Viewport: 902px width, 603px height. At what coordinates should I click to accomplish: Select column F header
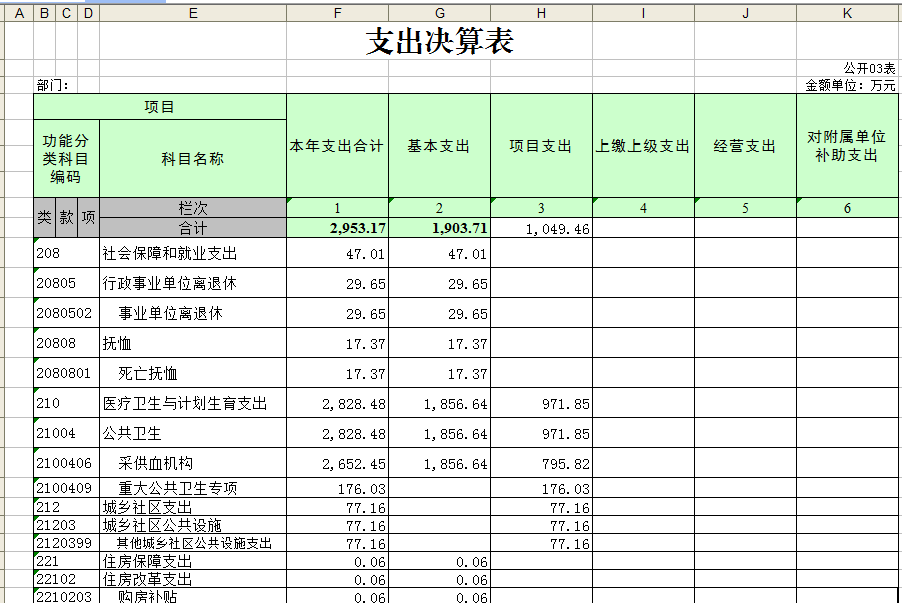[x=337, y=13]
